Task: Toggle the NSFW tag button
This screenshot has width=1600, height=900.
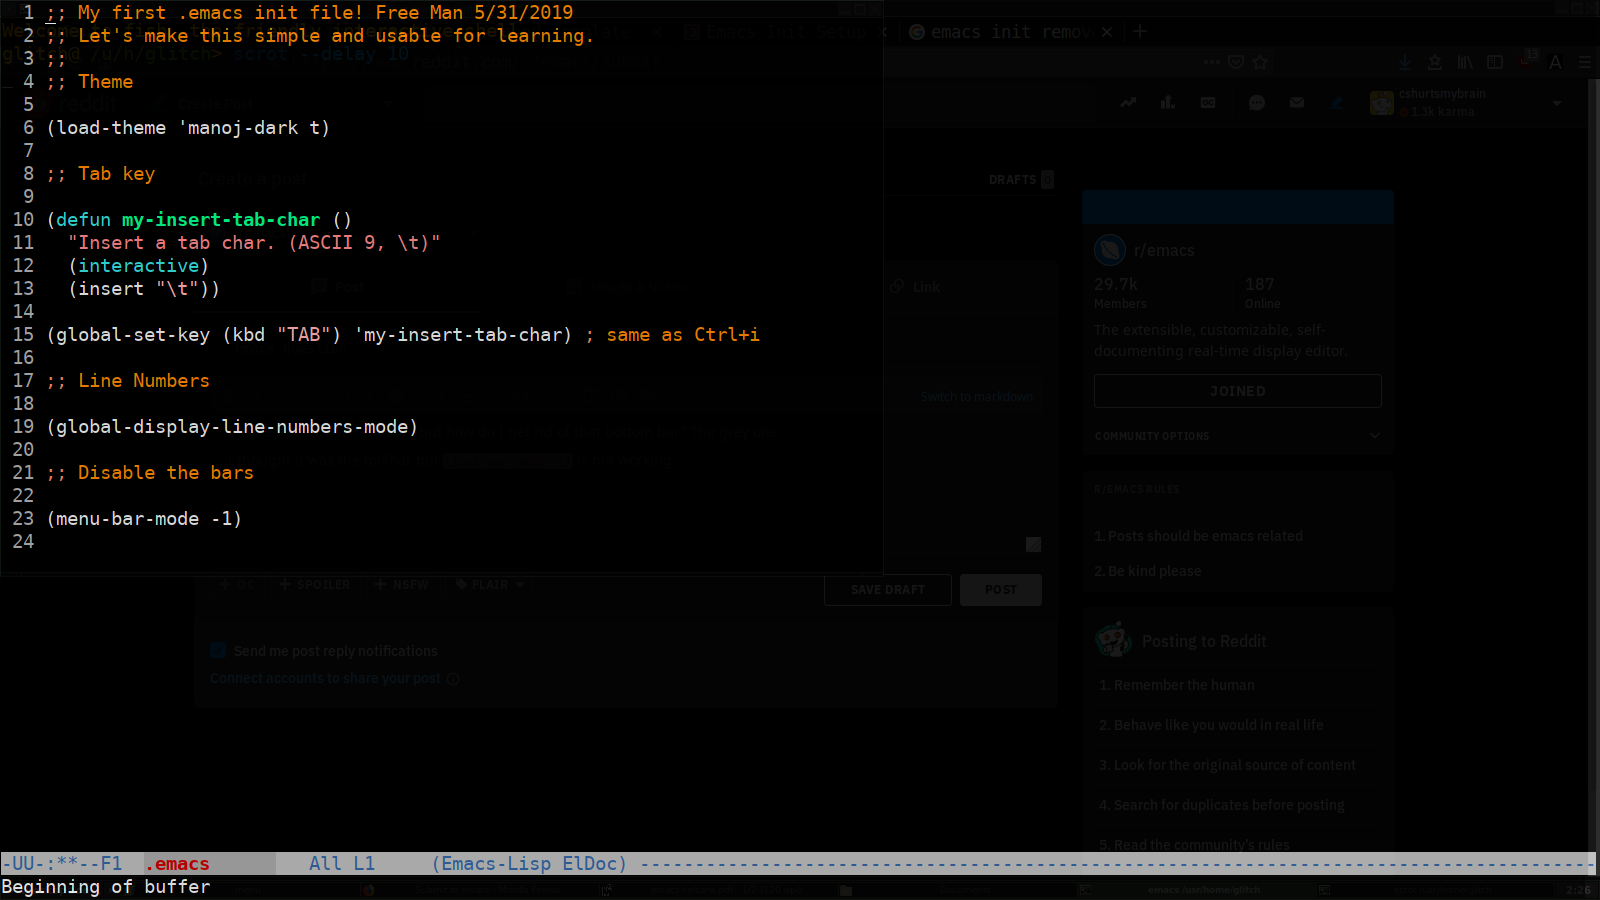Action: [x=402, y=584]
